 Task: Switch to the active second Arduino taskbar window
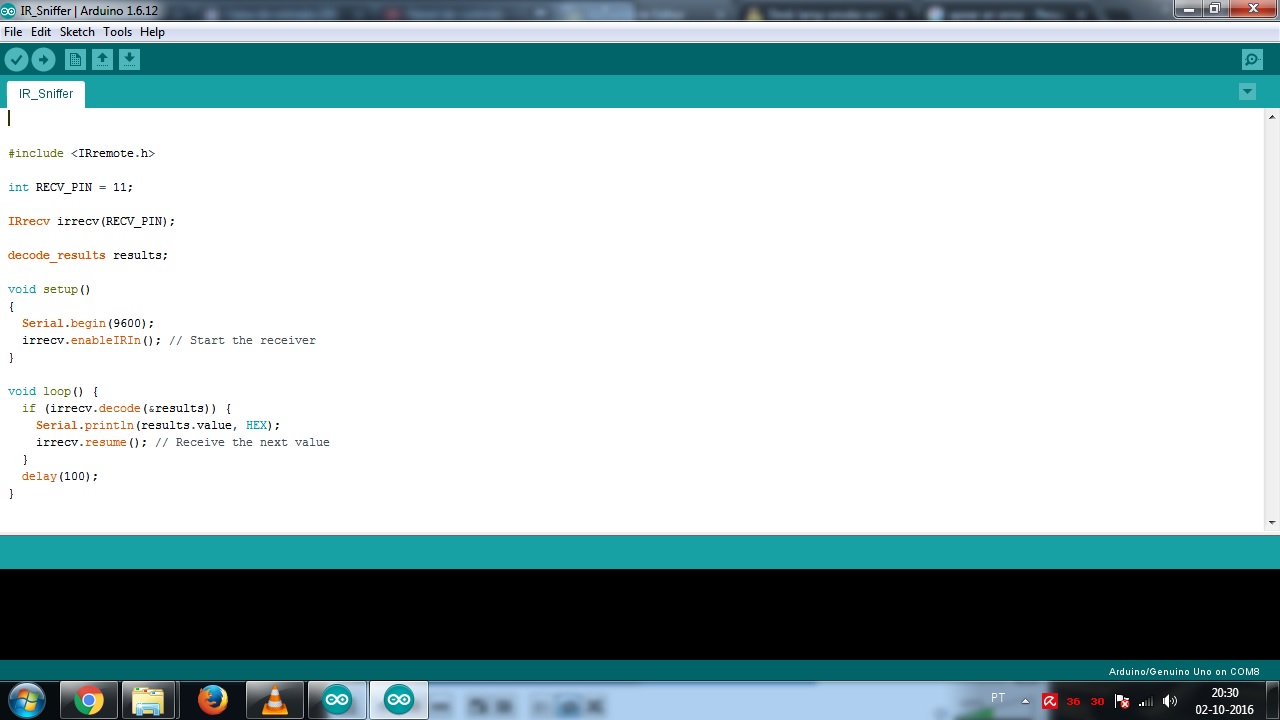tap(399, 701)
